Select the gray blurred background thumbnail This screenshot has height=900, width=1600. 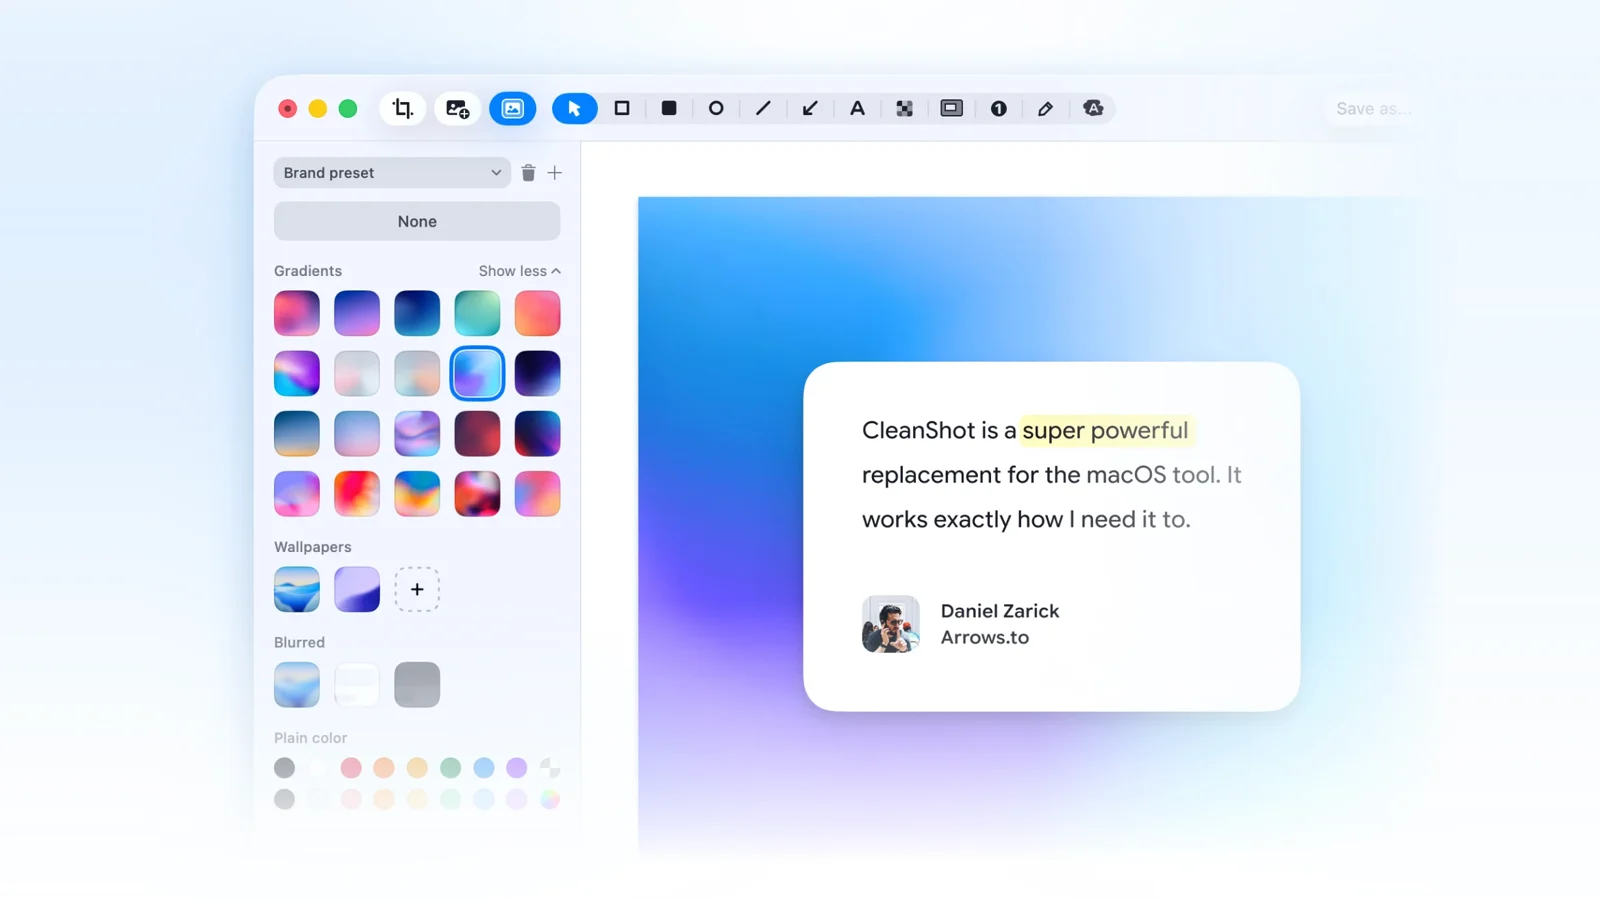pos(417,685)
